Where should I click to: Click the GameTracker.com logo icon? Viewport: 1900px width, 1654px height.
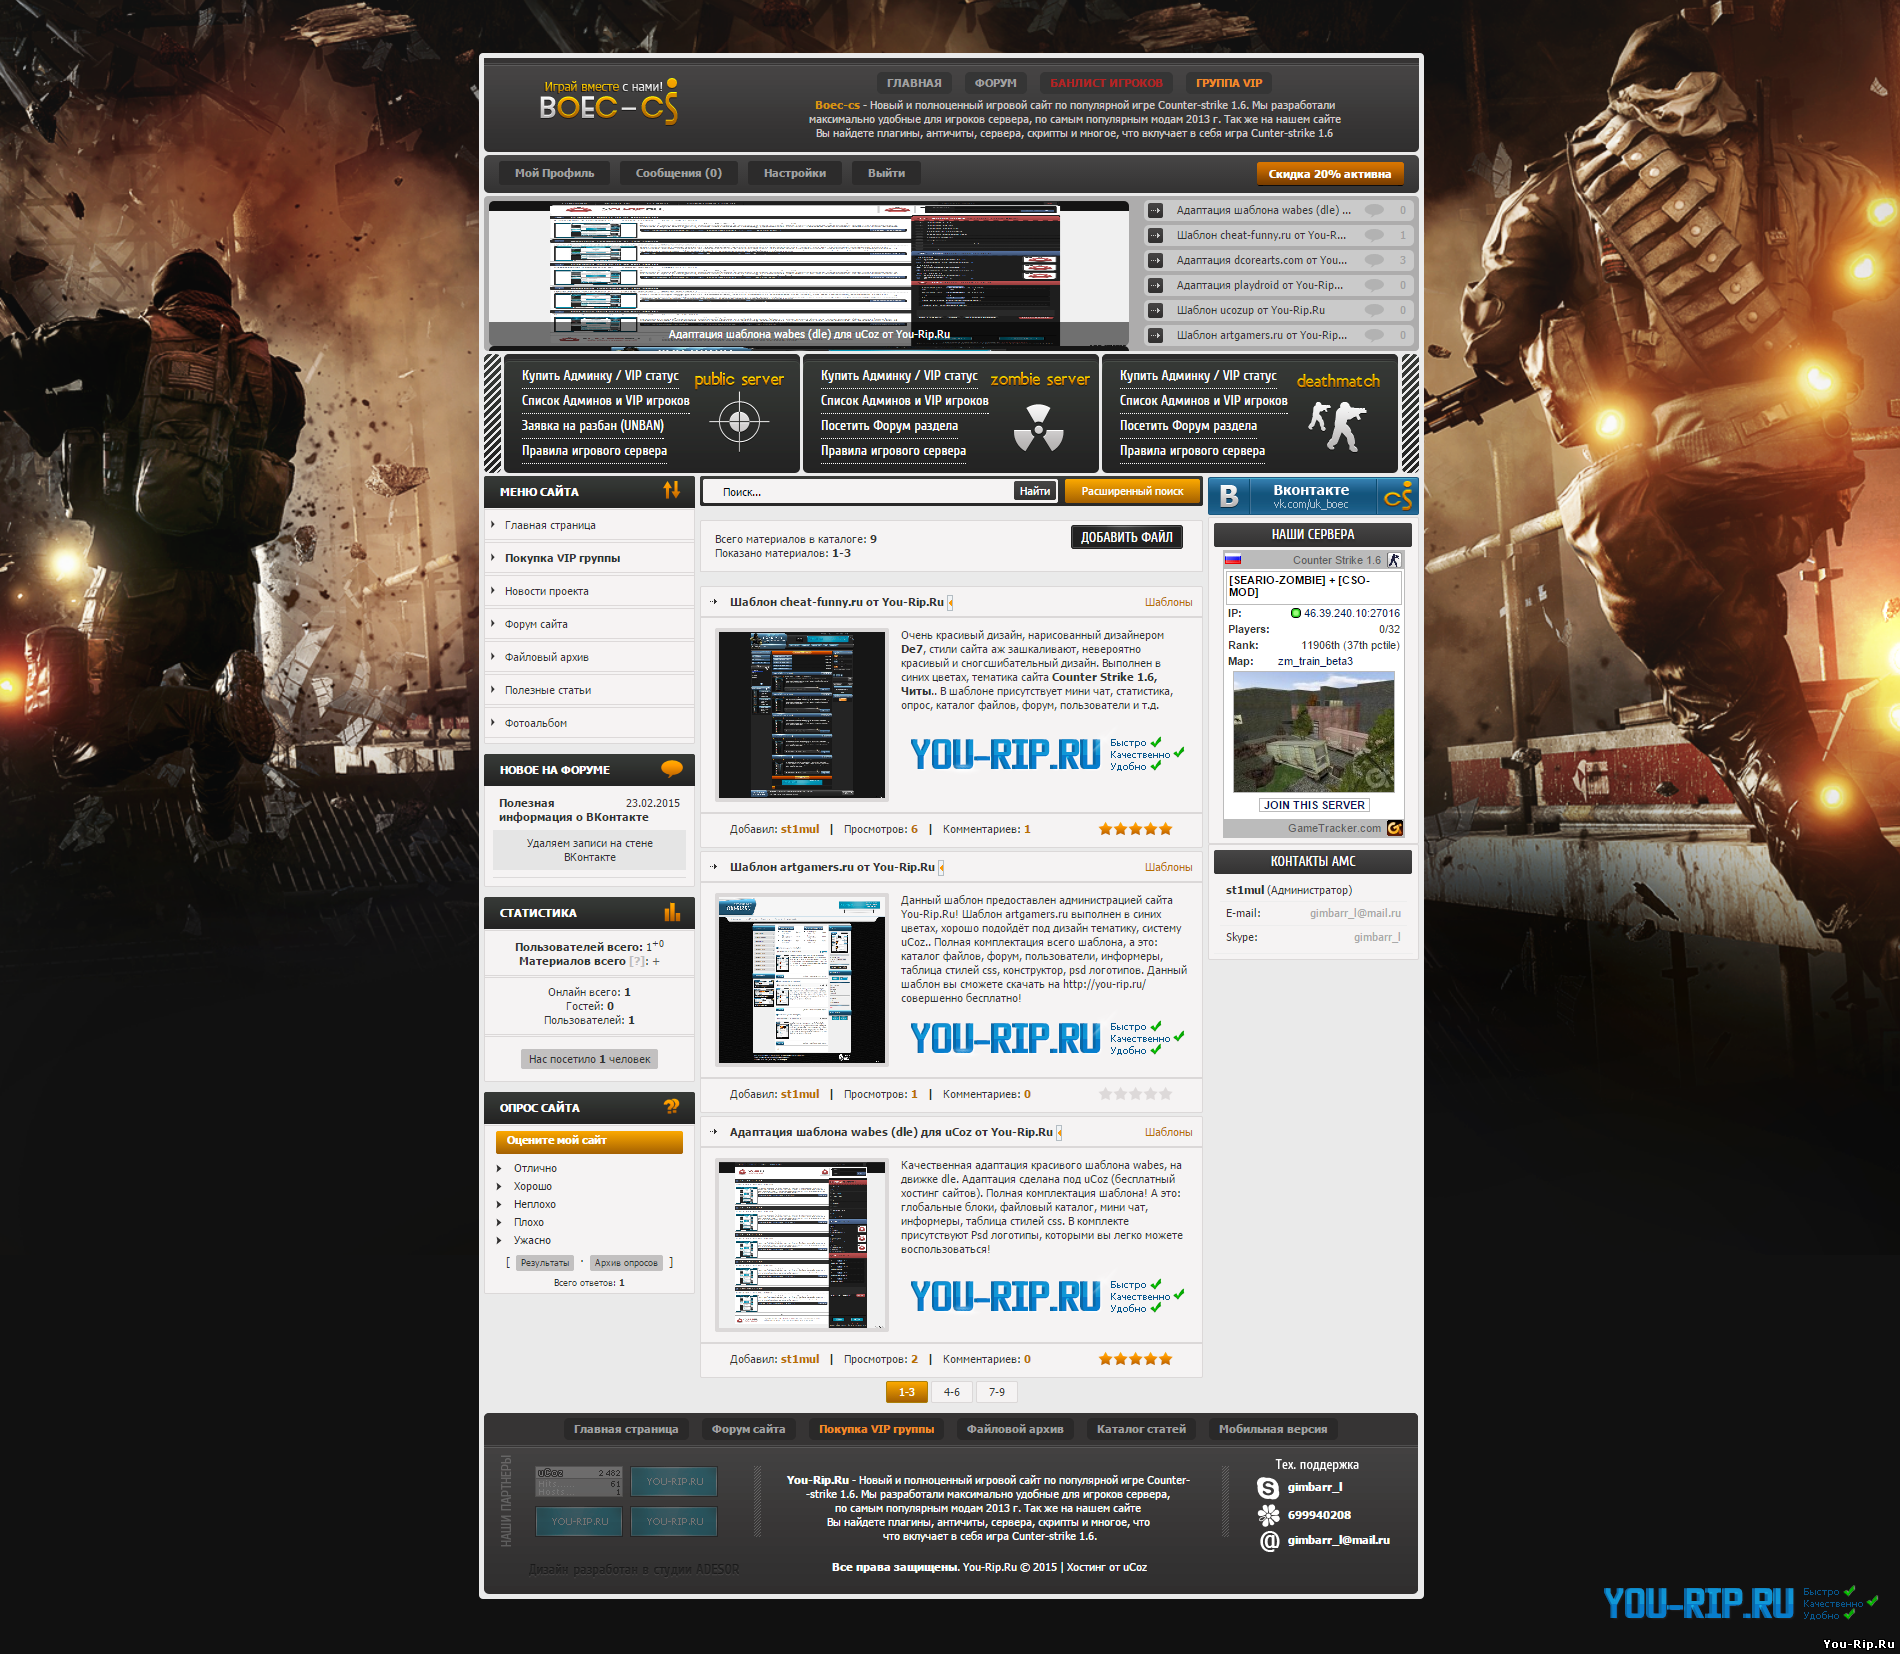tap(1395, 828)
